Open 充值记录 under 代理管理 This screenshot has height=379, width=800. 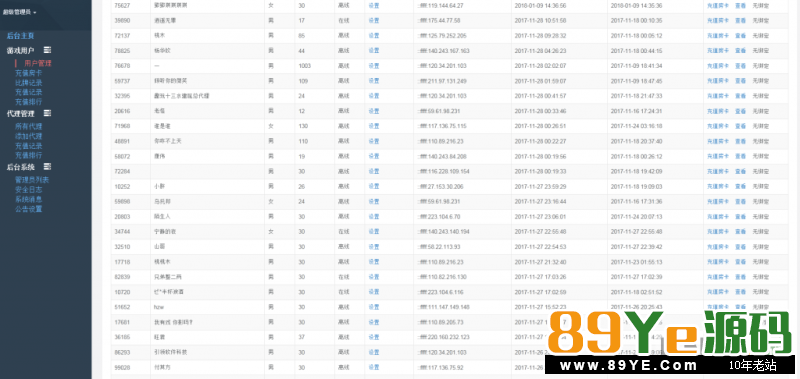[29, 146]
